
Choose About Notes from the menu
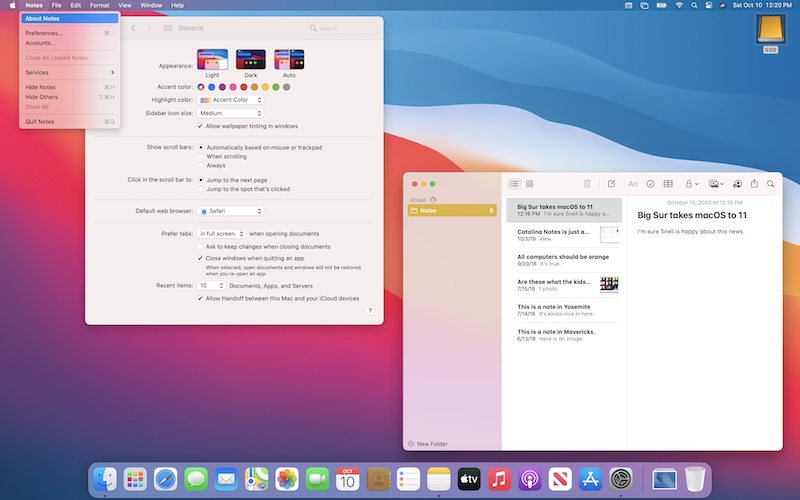70,18
